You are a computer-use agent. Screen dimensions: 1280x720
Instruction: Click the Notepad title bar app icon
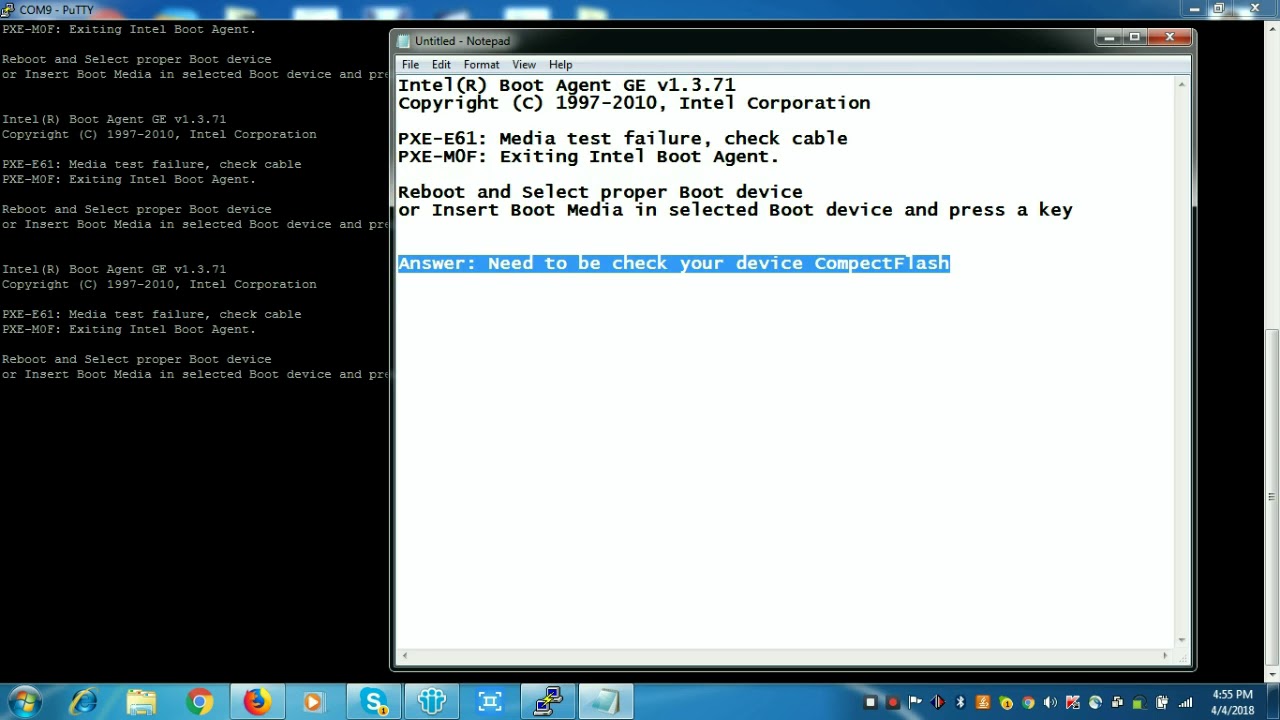click(404, 41)
